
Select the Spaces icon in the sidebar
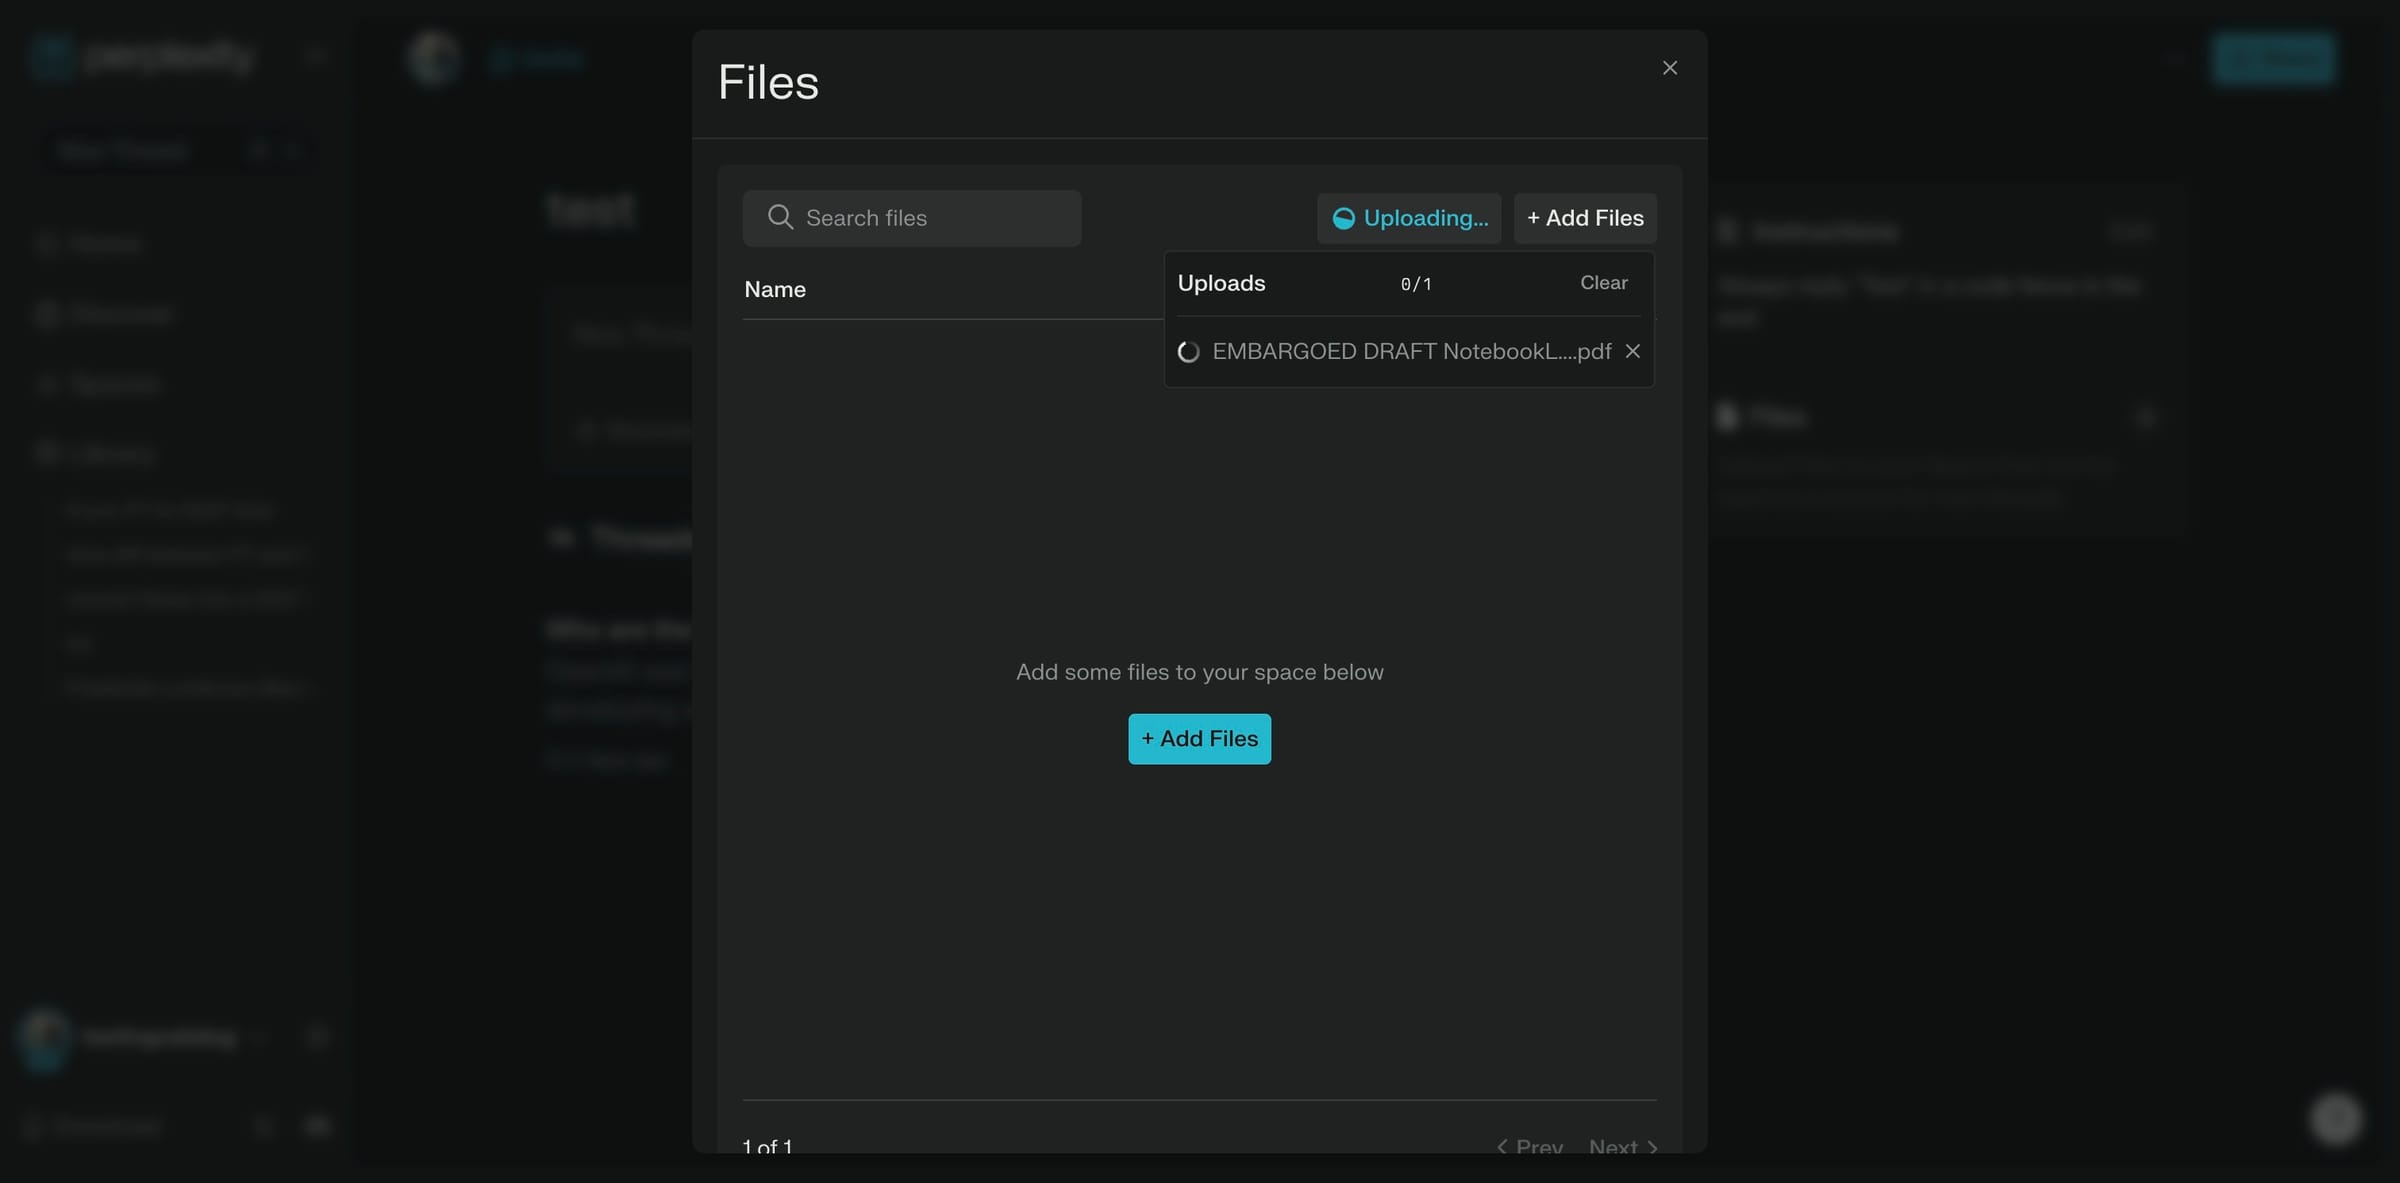click(46, 383)
